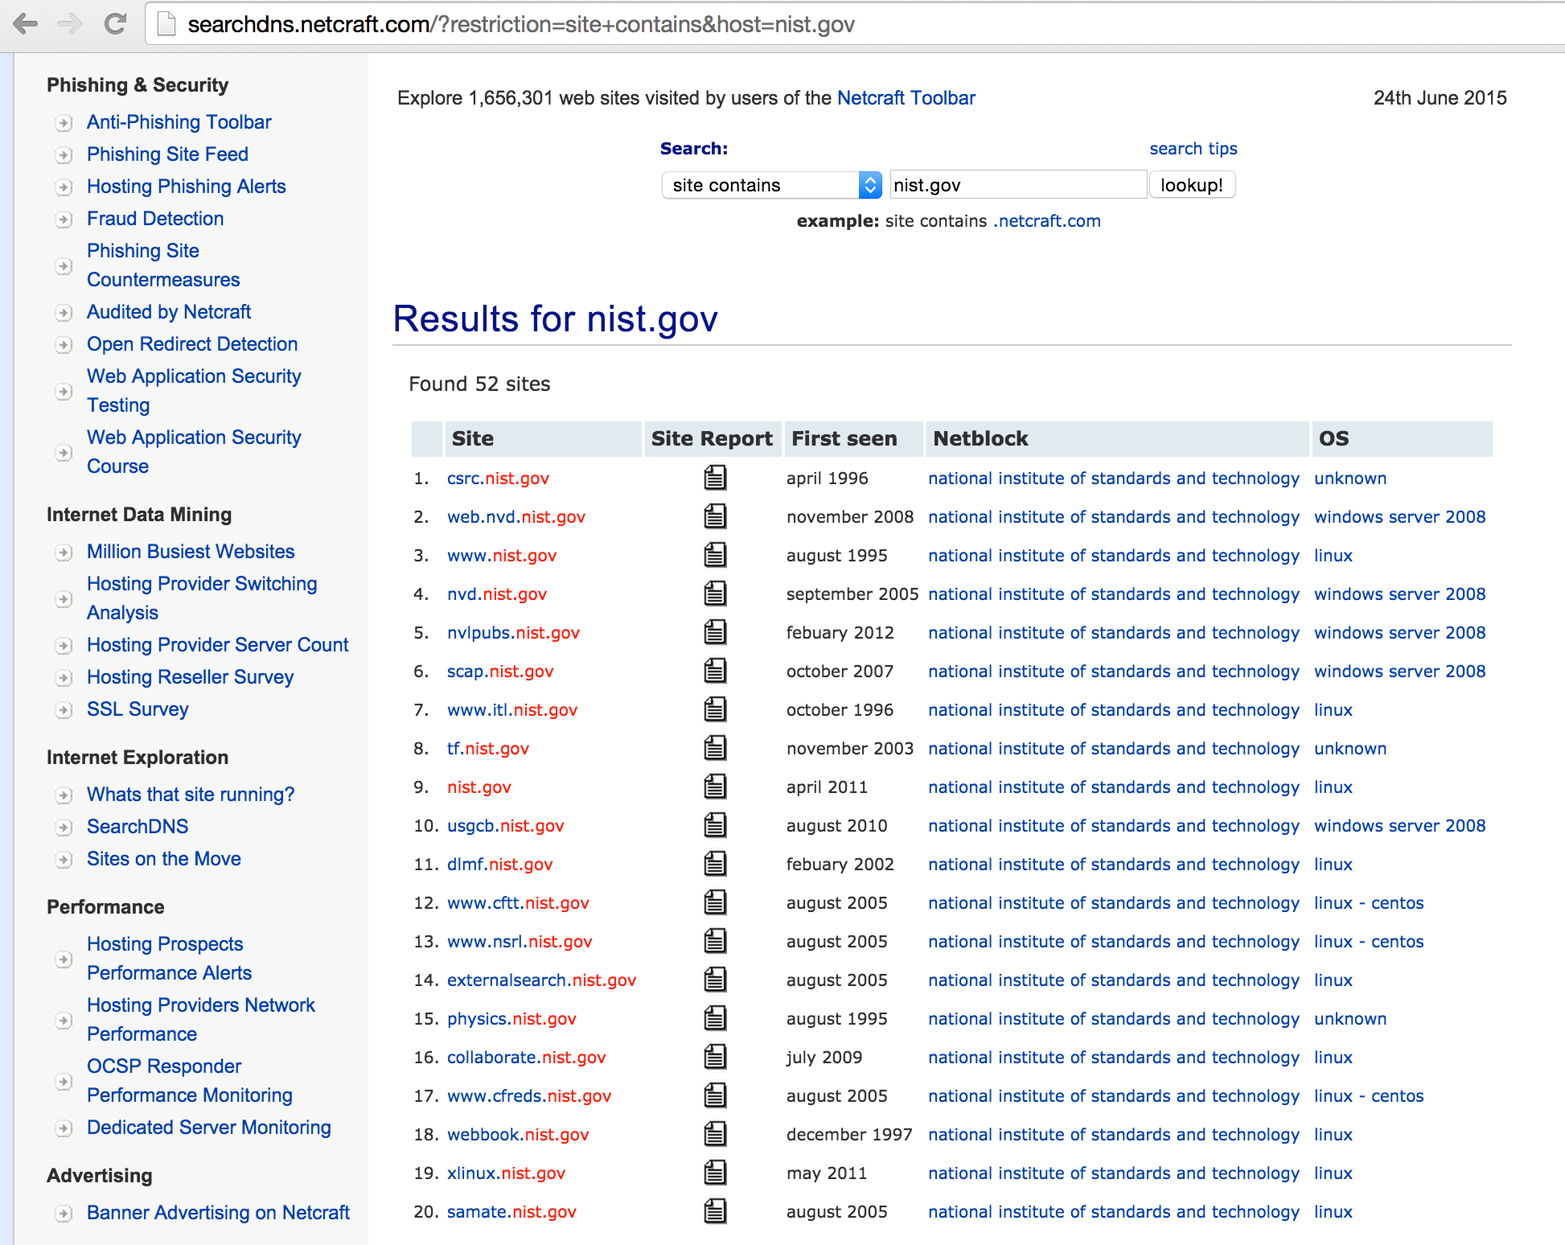Open site report for xlinux.nist.gov
The image size is (1565, 1245).
714,1172
